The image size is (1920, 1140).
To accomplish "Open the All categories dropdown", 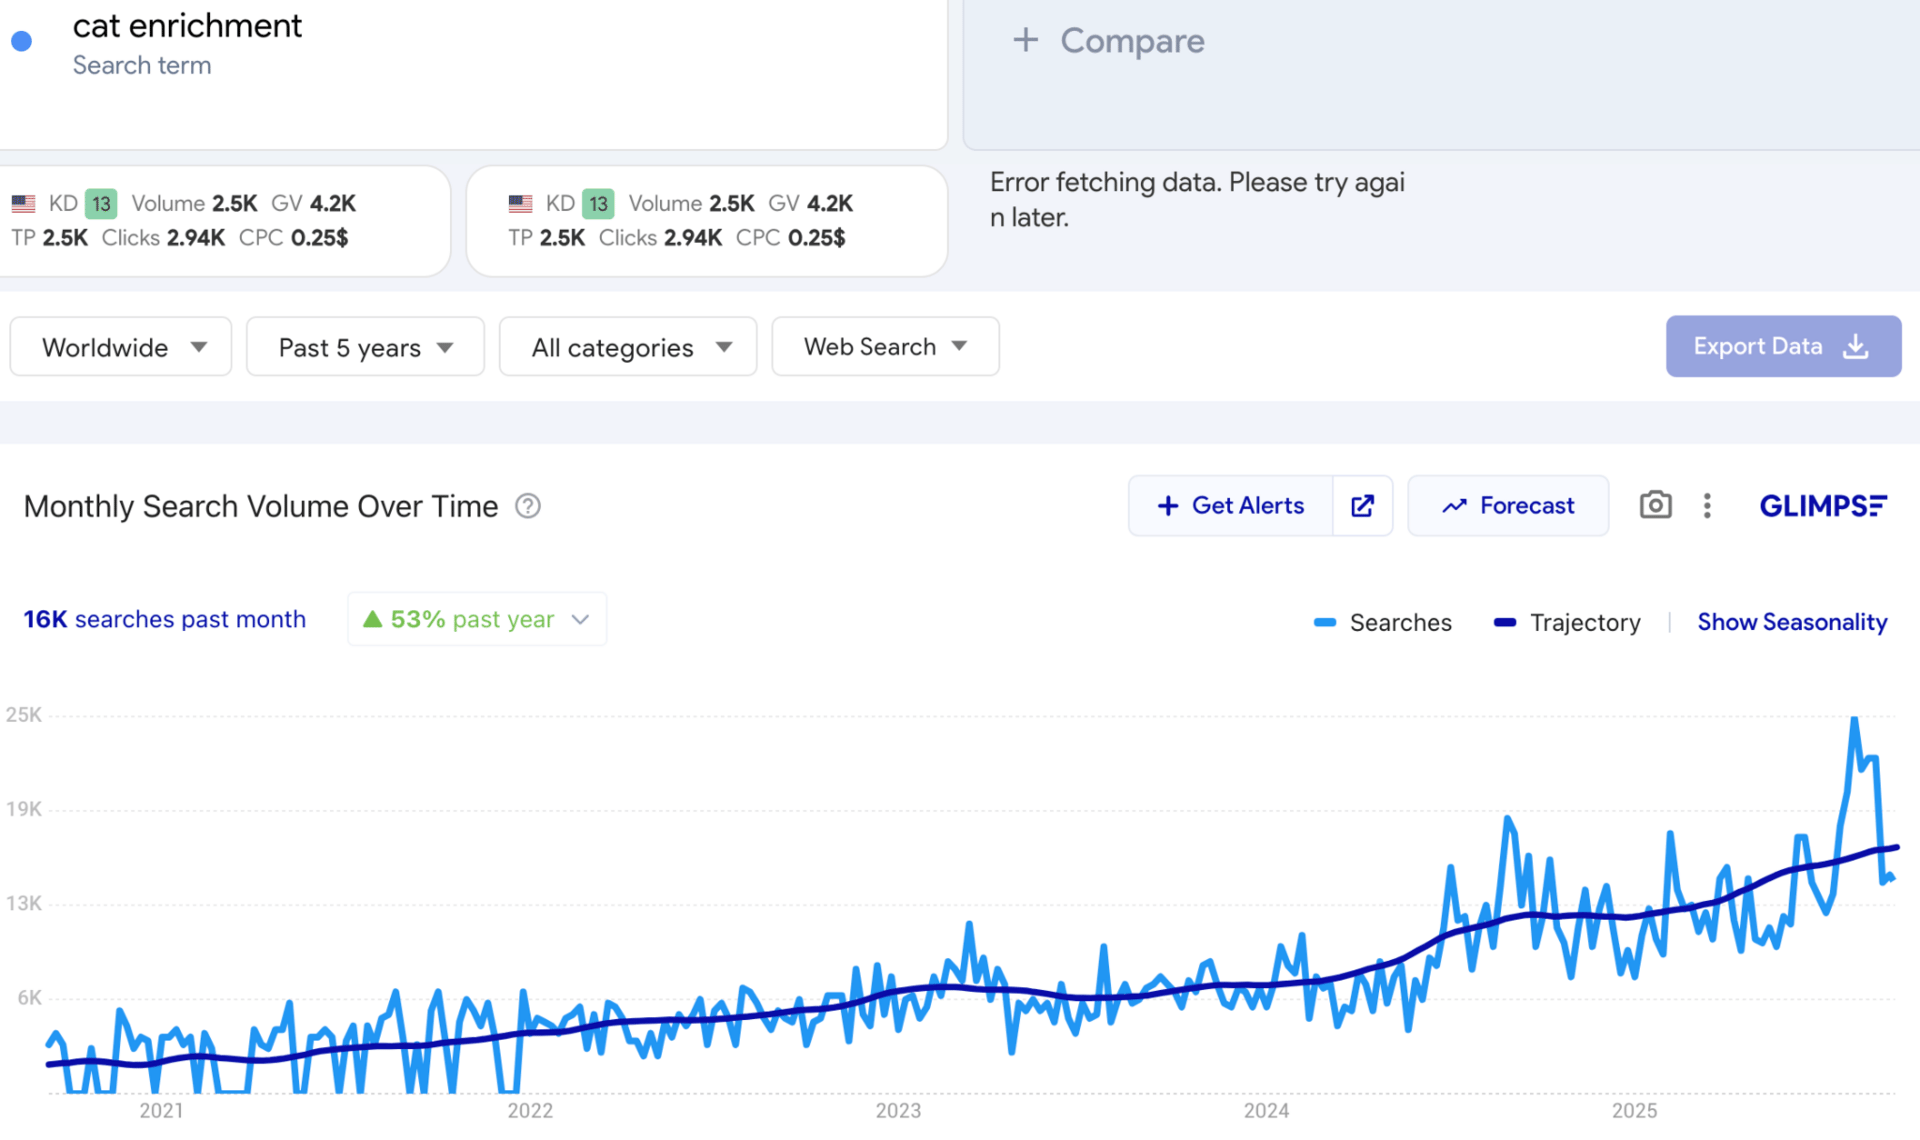I will 628,347.
